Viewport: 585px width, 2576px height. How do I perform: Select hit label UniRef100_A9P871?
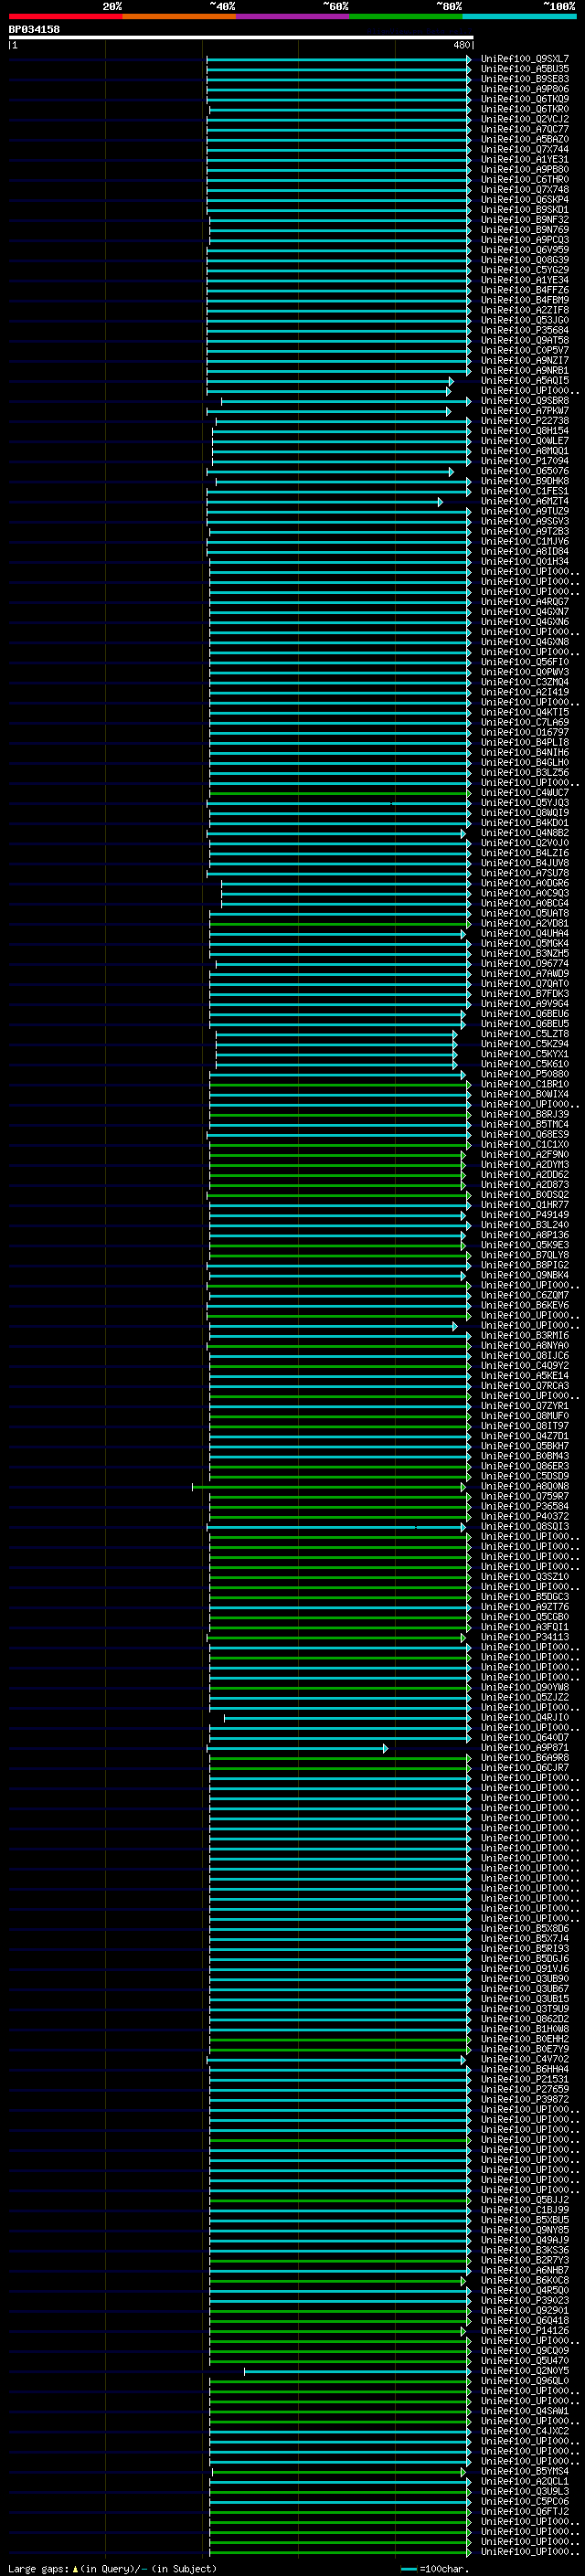525,1748
